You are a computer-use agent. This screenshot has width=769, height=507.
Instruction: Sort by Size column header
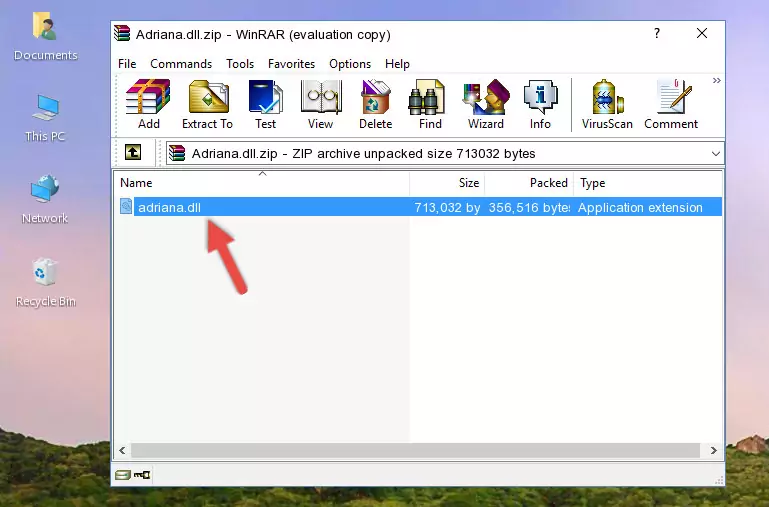pos(447,183)
